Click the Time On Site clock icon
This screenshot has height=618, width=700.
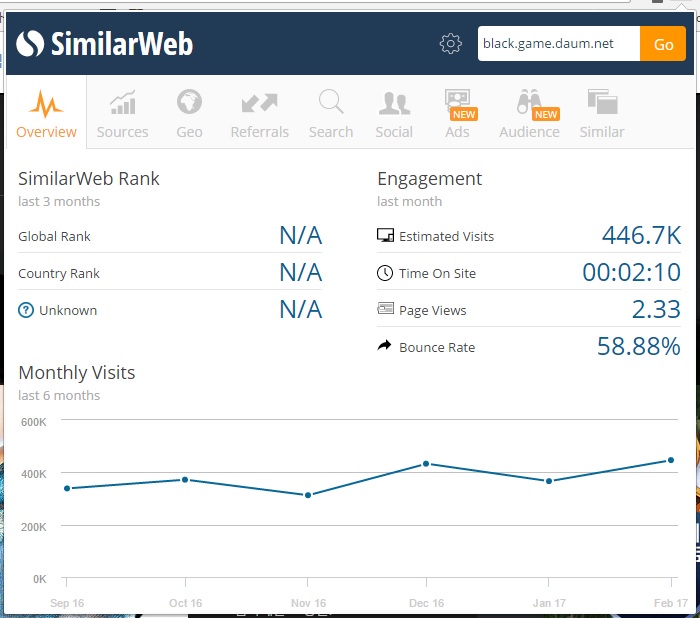(385, 273)
